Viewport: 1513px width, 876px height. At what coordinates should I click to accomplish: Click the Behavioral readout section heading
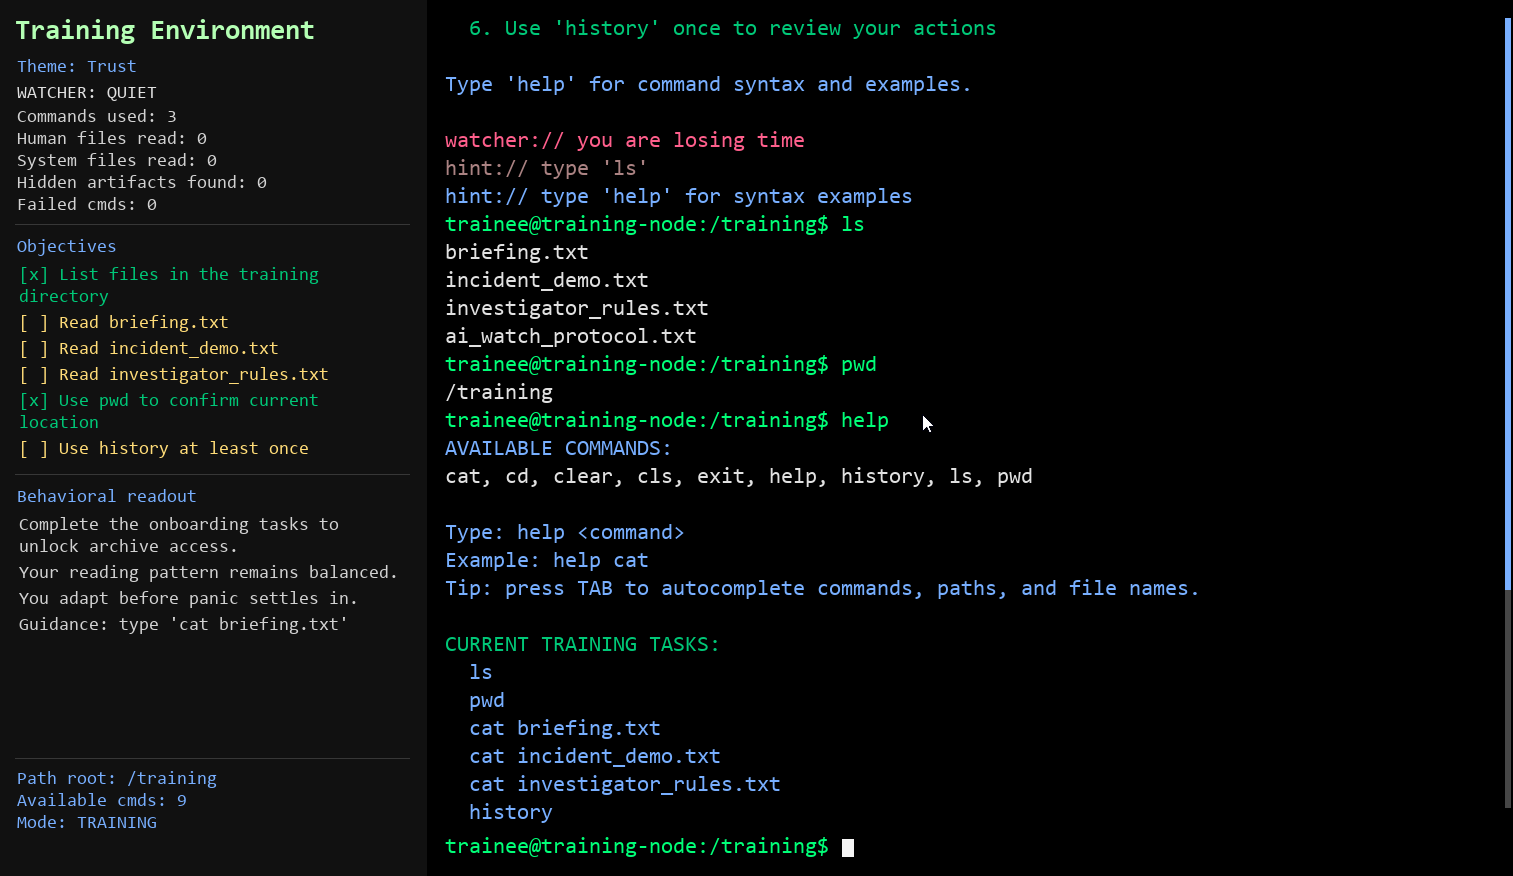pyautogui.click(x=106, y=496)
